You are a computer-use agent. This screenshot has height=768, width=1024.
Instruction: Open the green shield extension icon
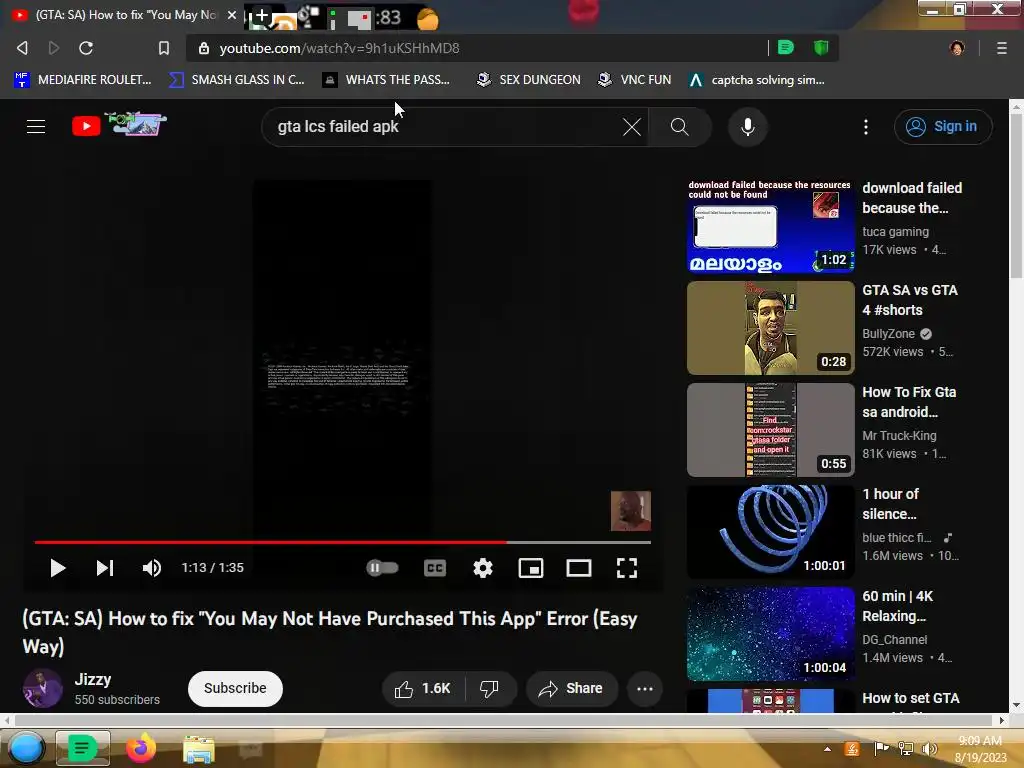821,47
